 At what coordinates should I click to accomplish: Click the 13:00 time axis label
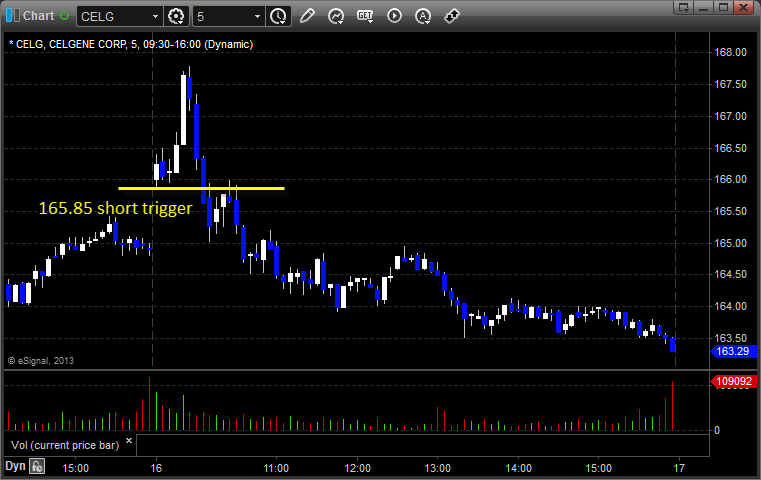(438, 468)
